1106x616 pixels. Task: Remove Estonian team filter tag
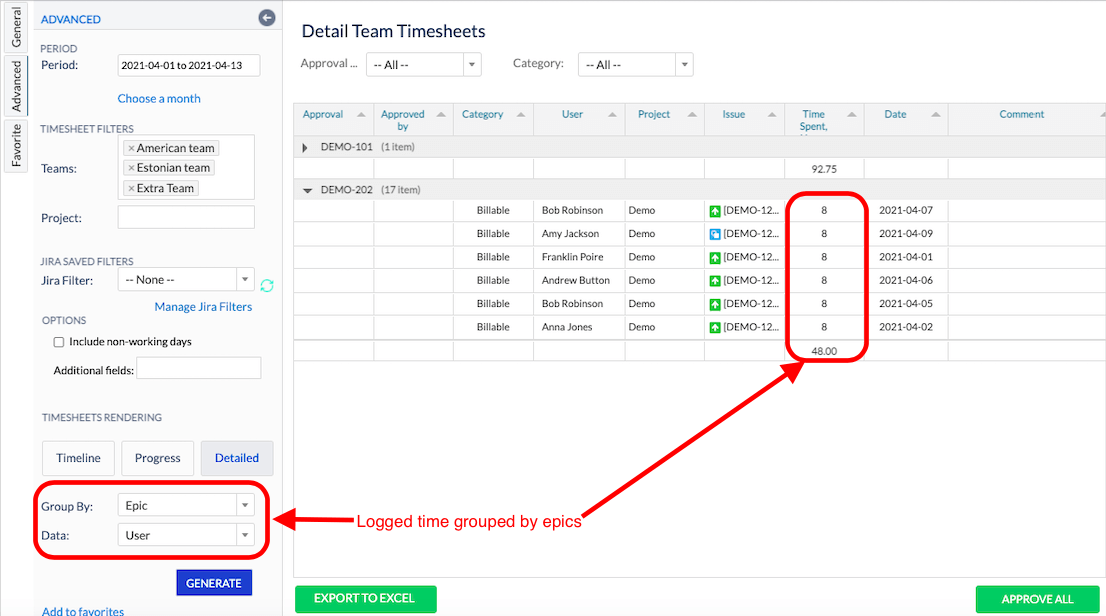tap(131, 168)
